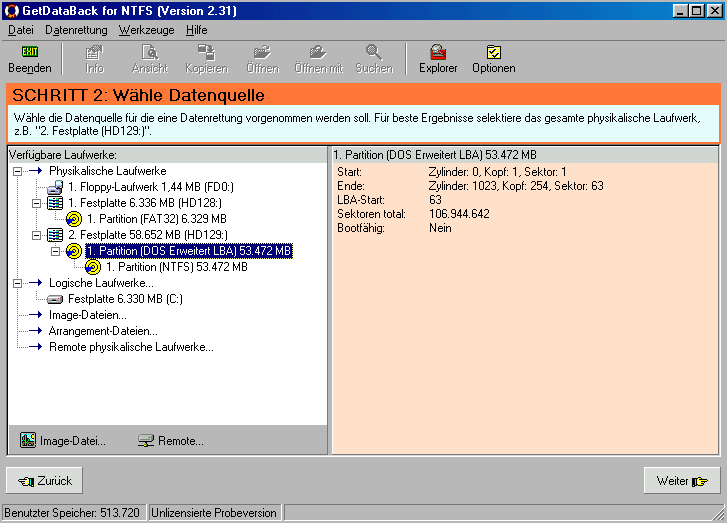Click the Ende value Zylinder: 1023
Screen dimensions: 727x523
tap(516, 186)
